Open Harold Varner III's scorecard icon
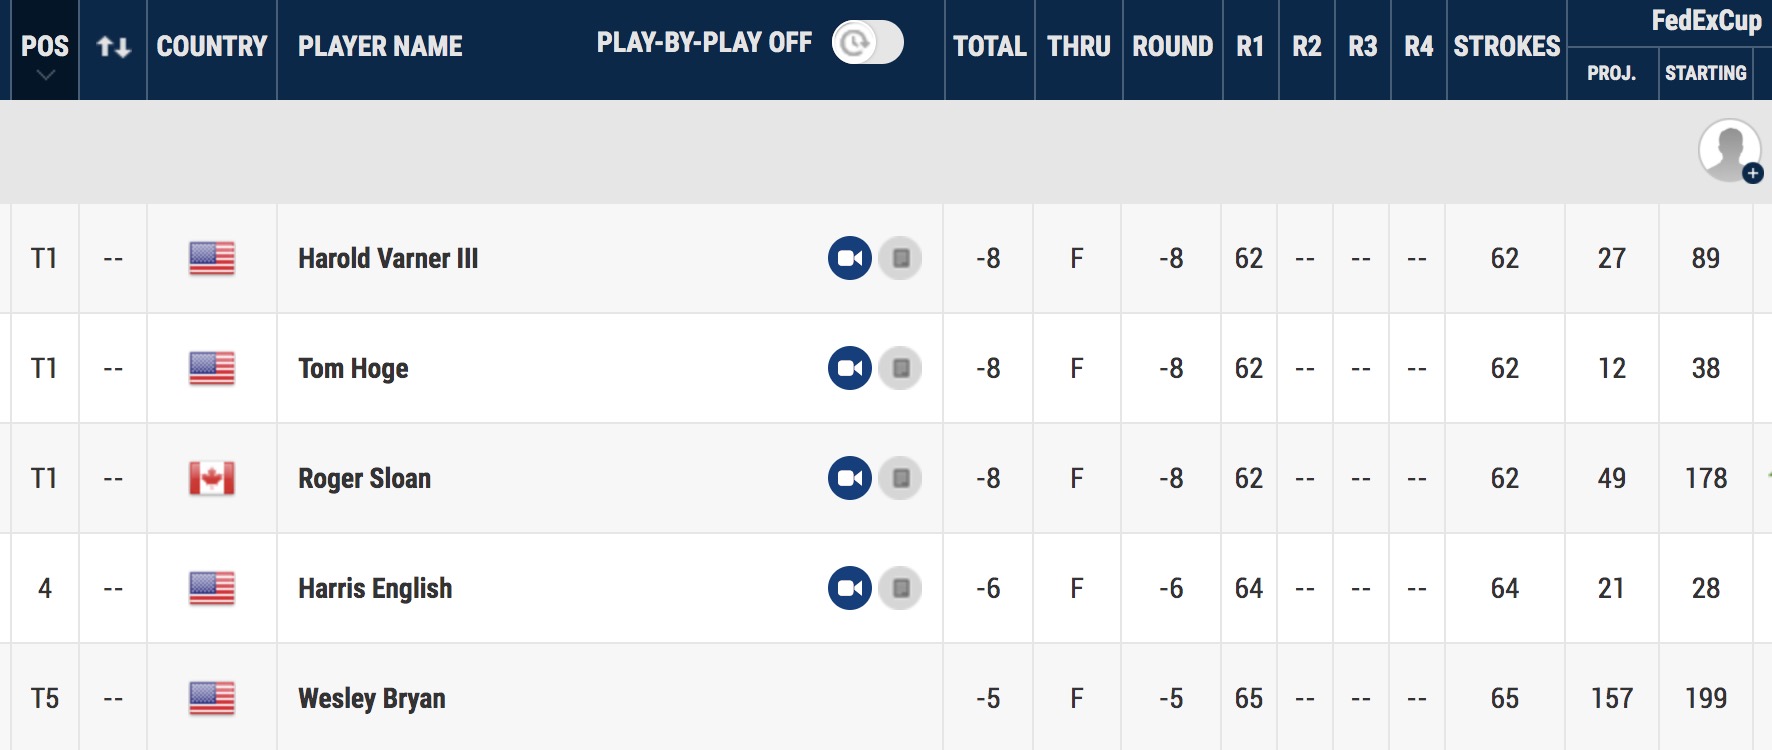 click(x=900, y=258)
